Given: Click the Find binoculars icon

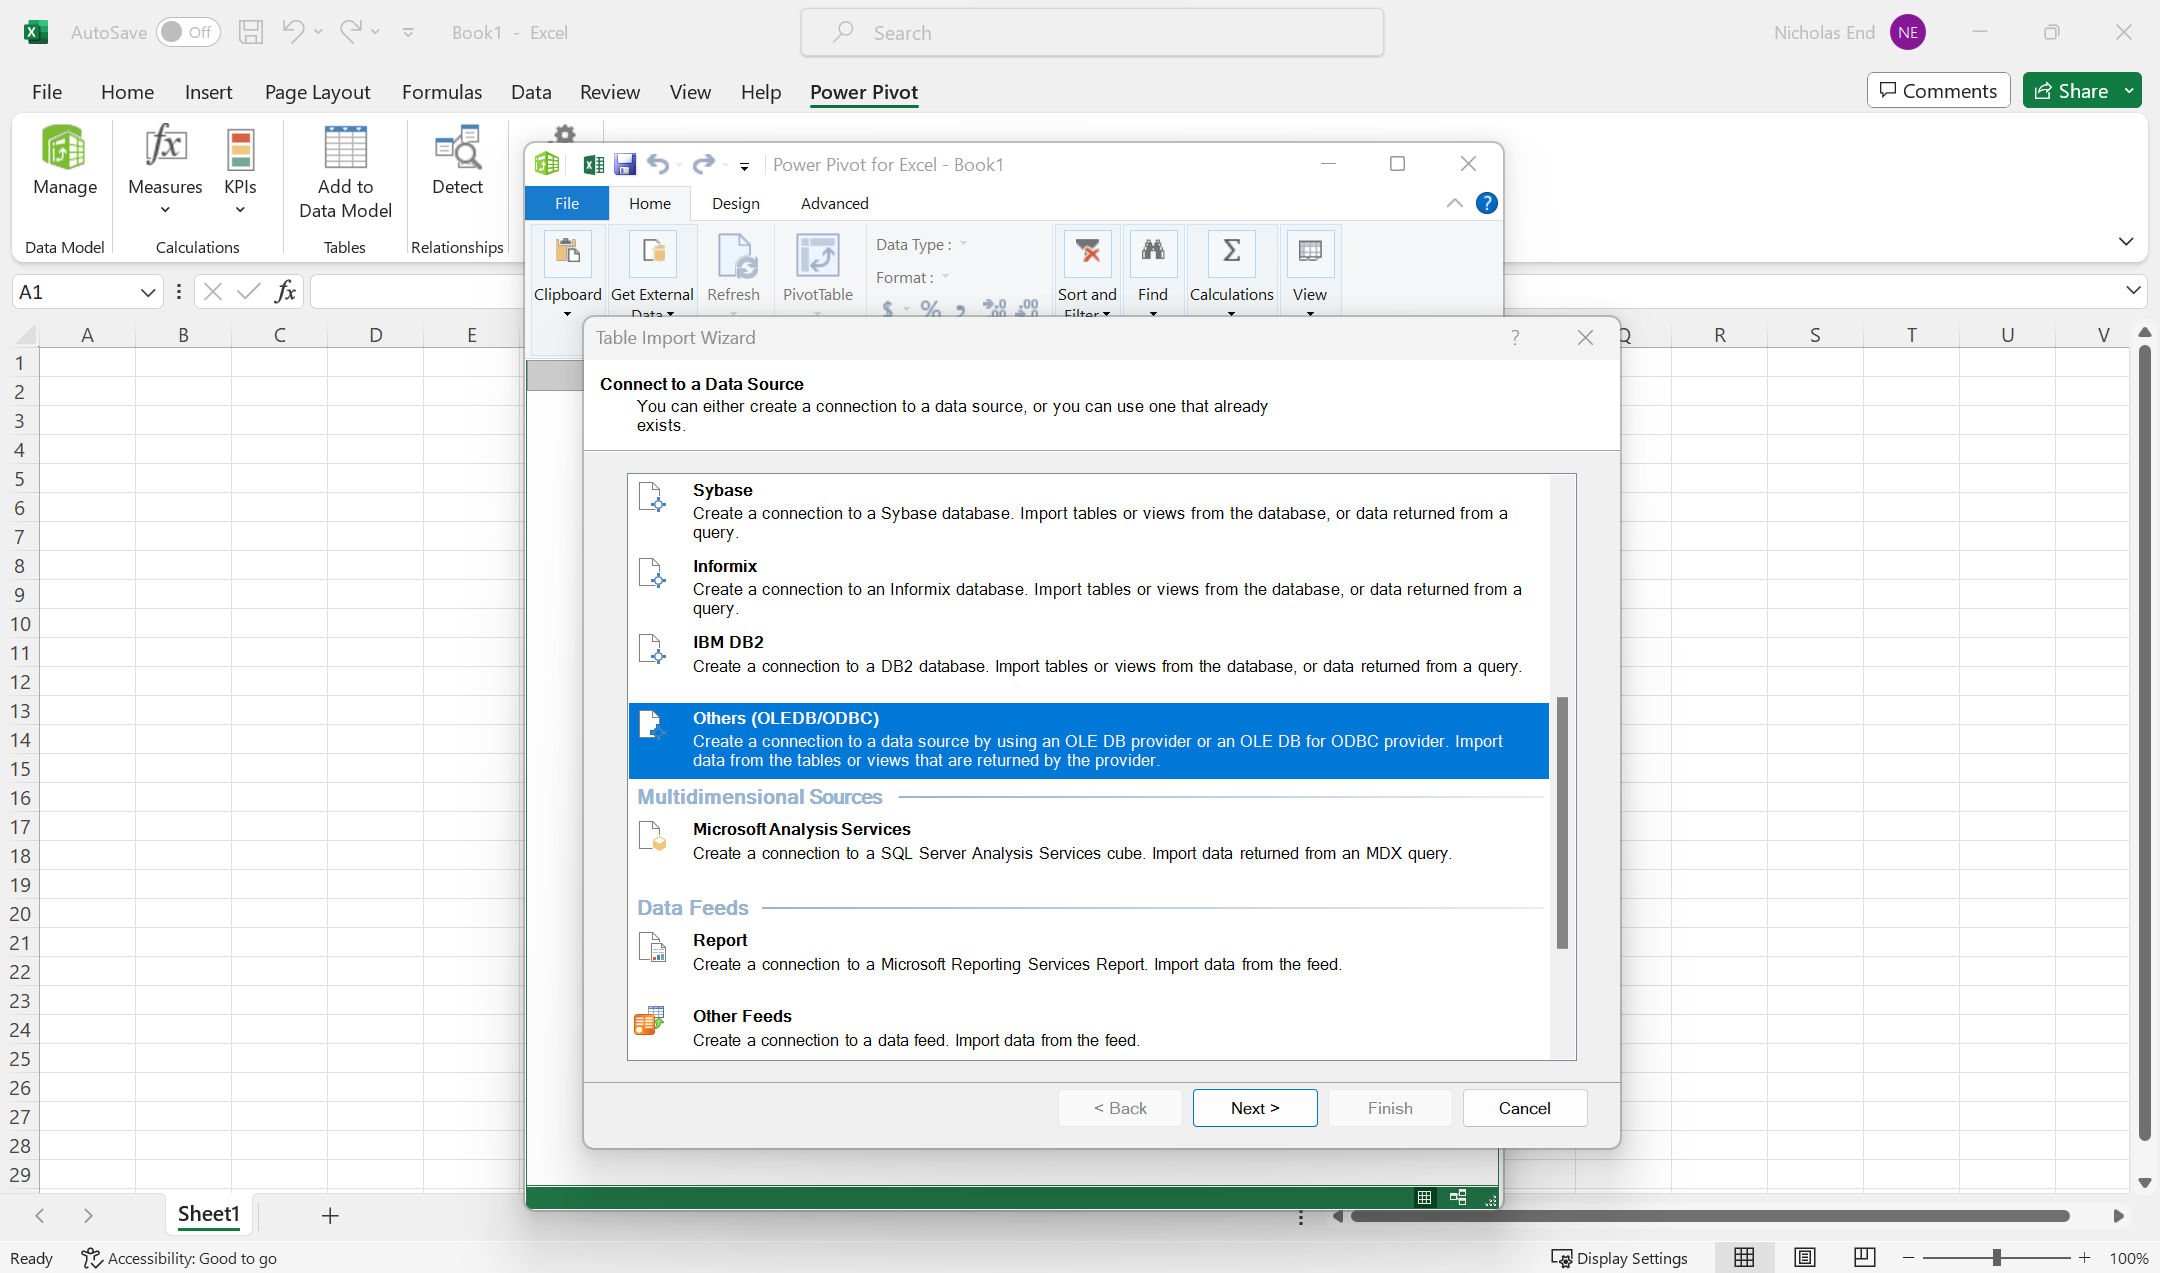Looking at the screenshot, I should coord(1152,252).
